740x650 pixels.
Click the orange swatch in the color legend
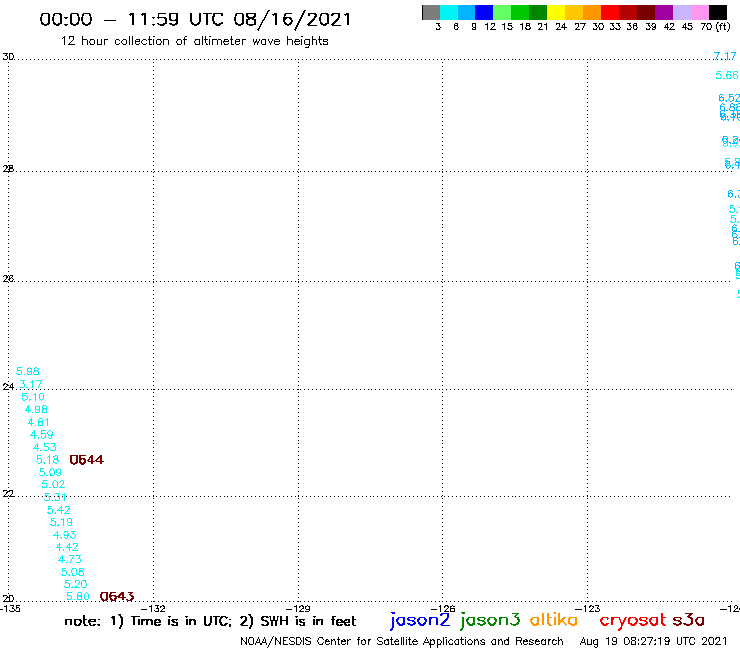point(592,12)
